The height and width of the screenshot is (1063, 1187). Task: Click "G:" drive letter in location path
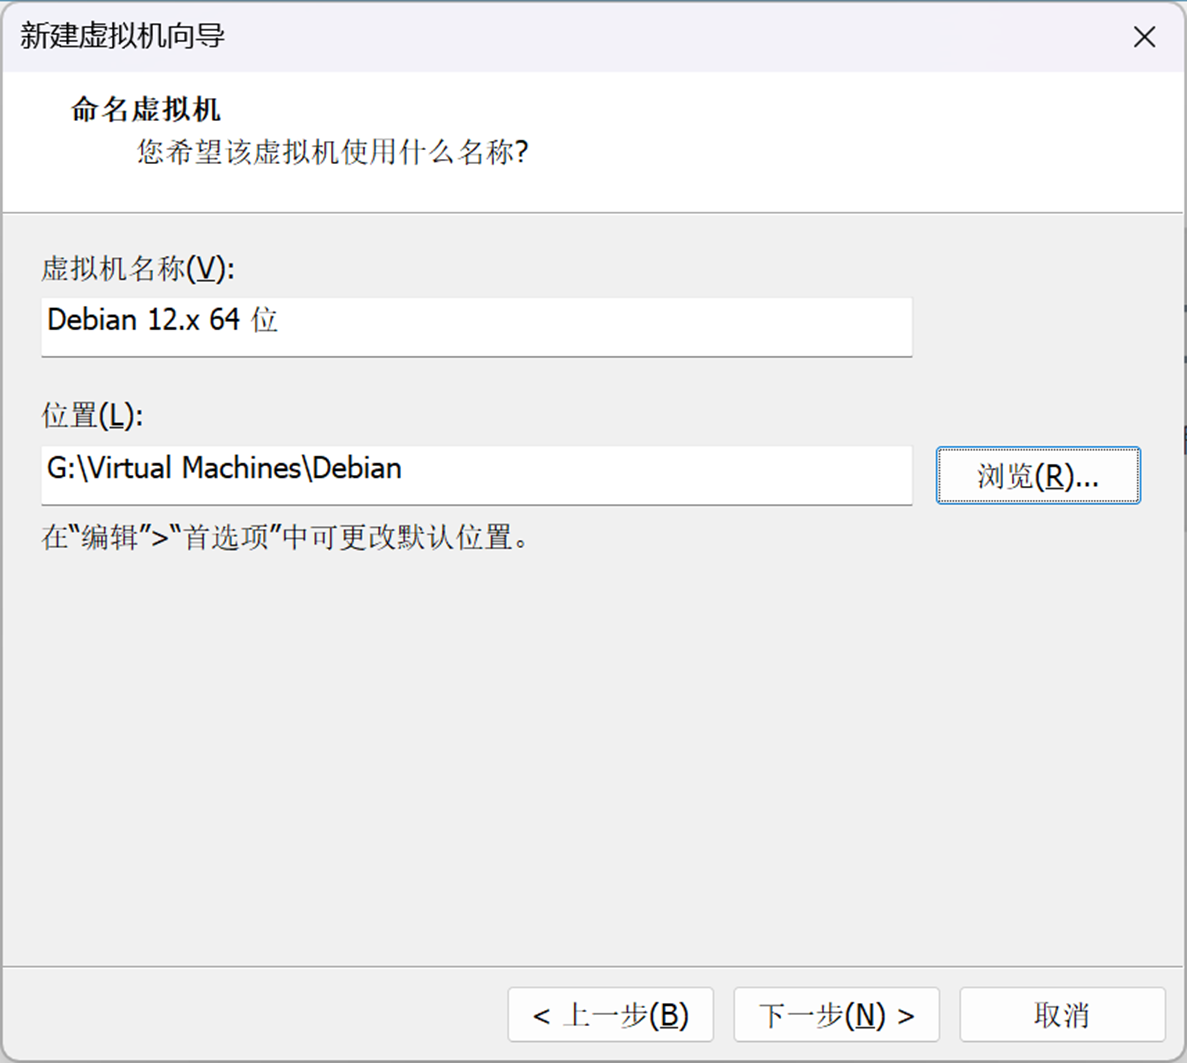pyautogui.click(x=60, y=468)
